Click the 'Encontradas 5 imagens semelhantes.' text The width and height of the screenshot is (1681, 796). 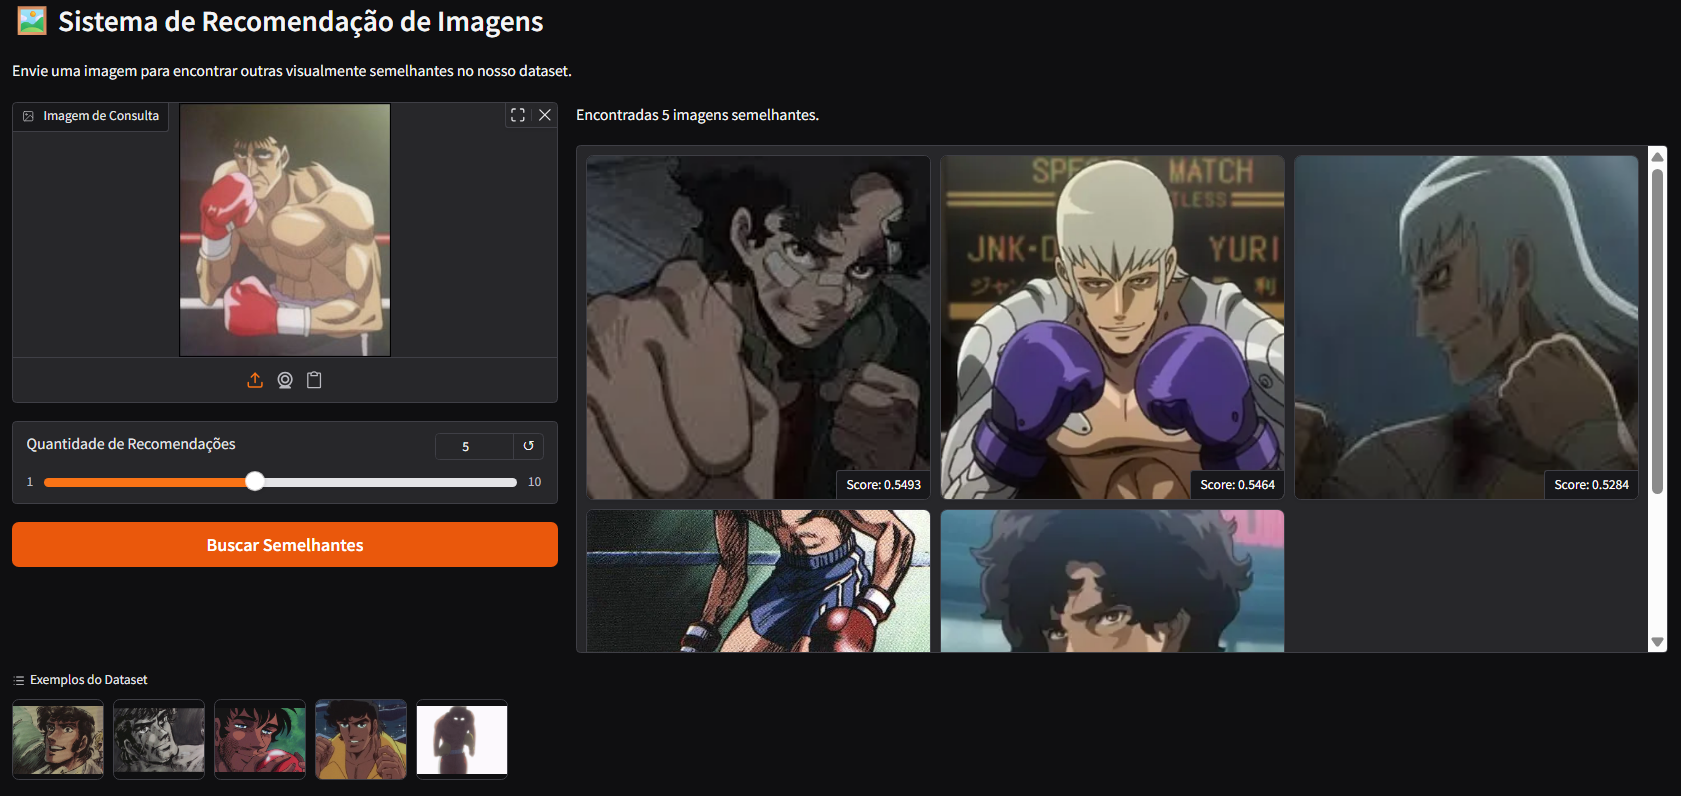click(x=697, y=115)
